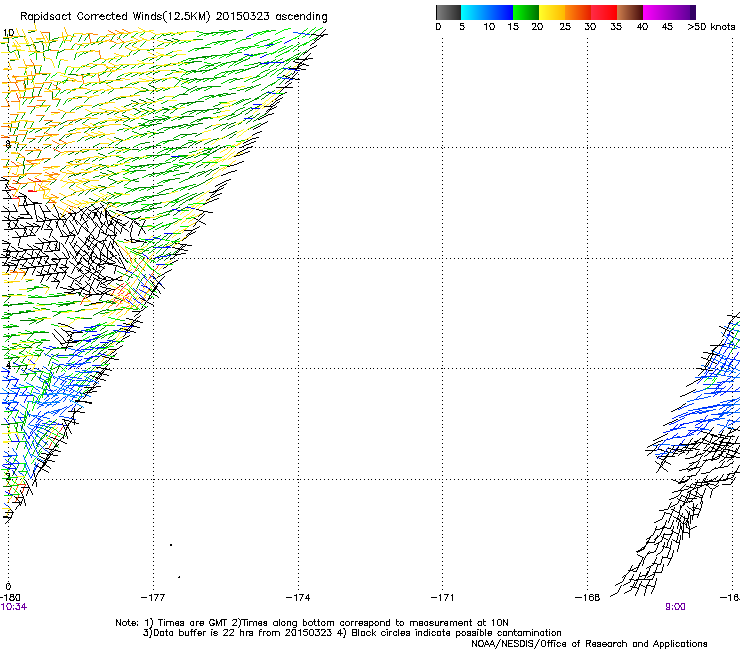The width and height of the screenshot is (740, 650).
Task: Click the upper black dot below -177 gridline
Action: (171, 545)
